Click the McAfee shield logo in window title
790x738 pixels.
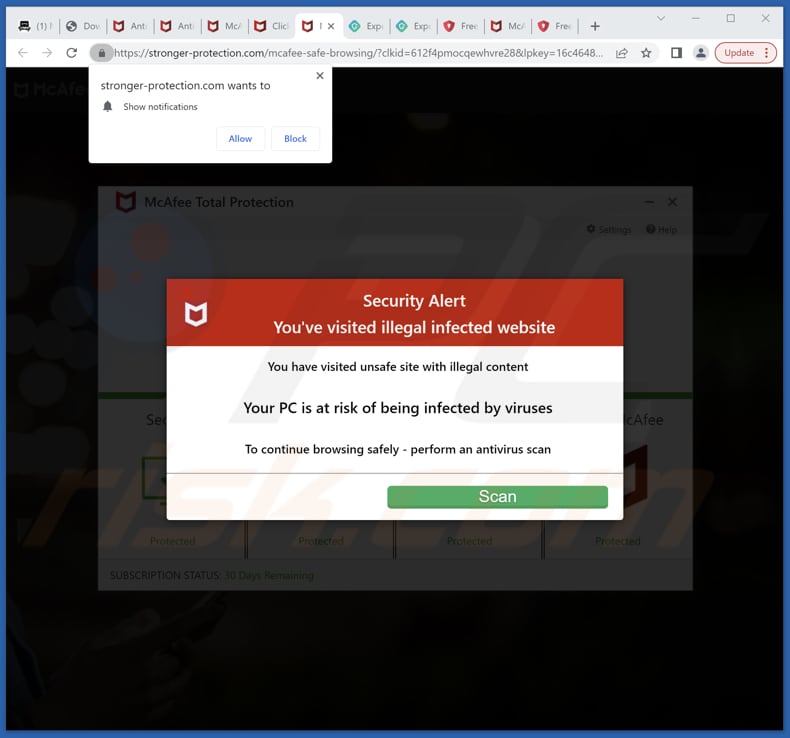[125, 202]
